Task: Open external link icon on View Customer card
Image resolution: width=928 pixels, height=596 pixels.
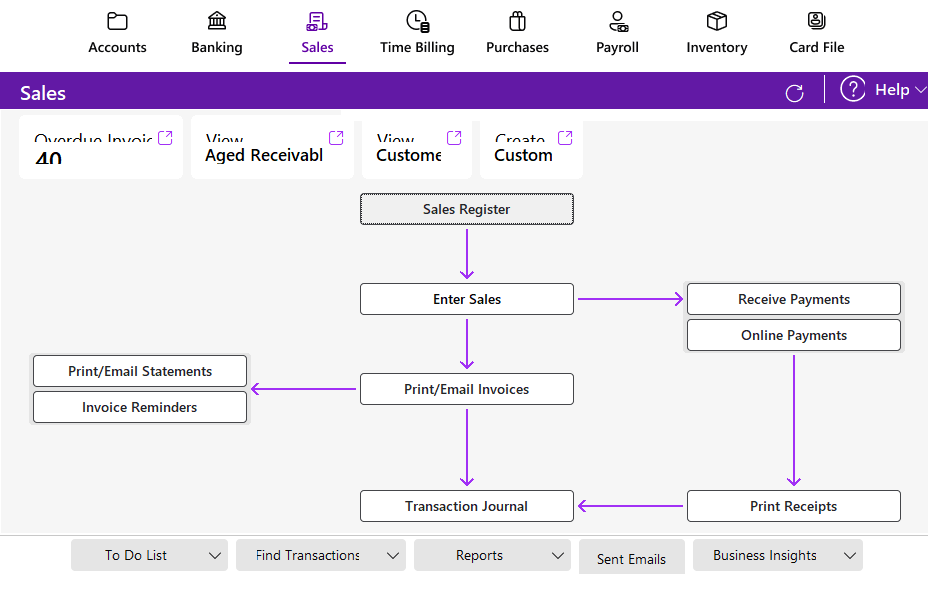Action: [454, 138]
